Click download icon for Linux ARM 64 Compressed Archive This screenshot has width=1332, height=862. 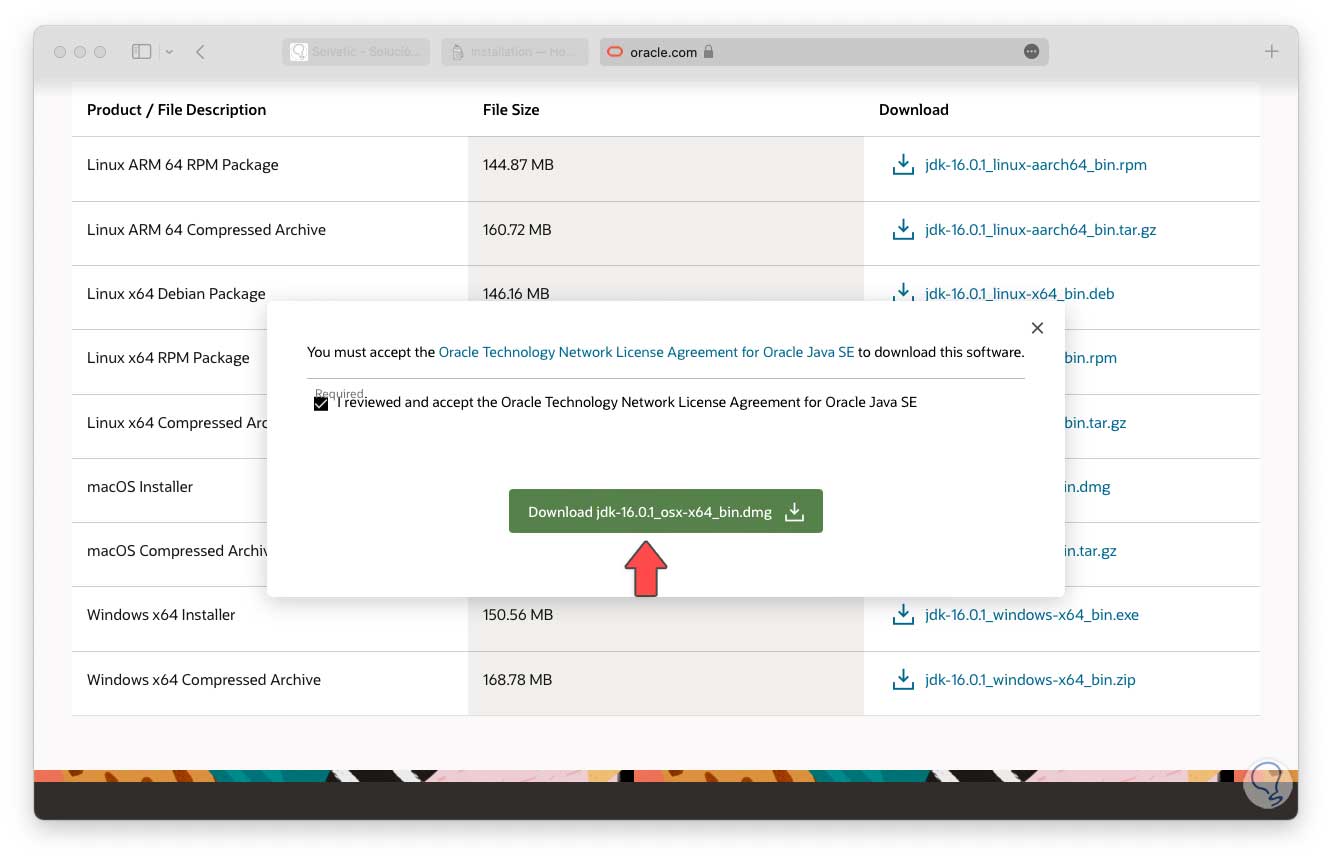click(x=903, y=230)
